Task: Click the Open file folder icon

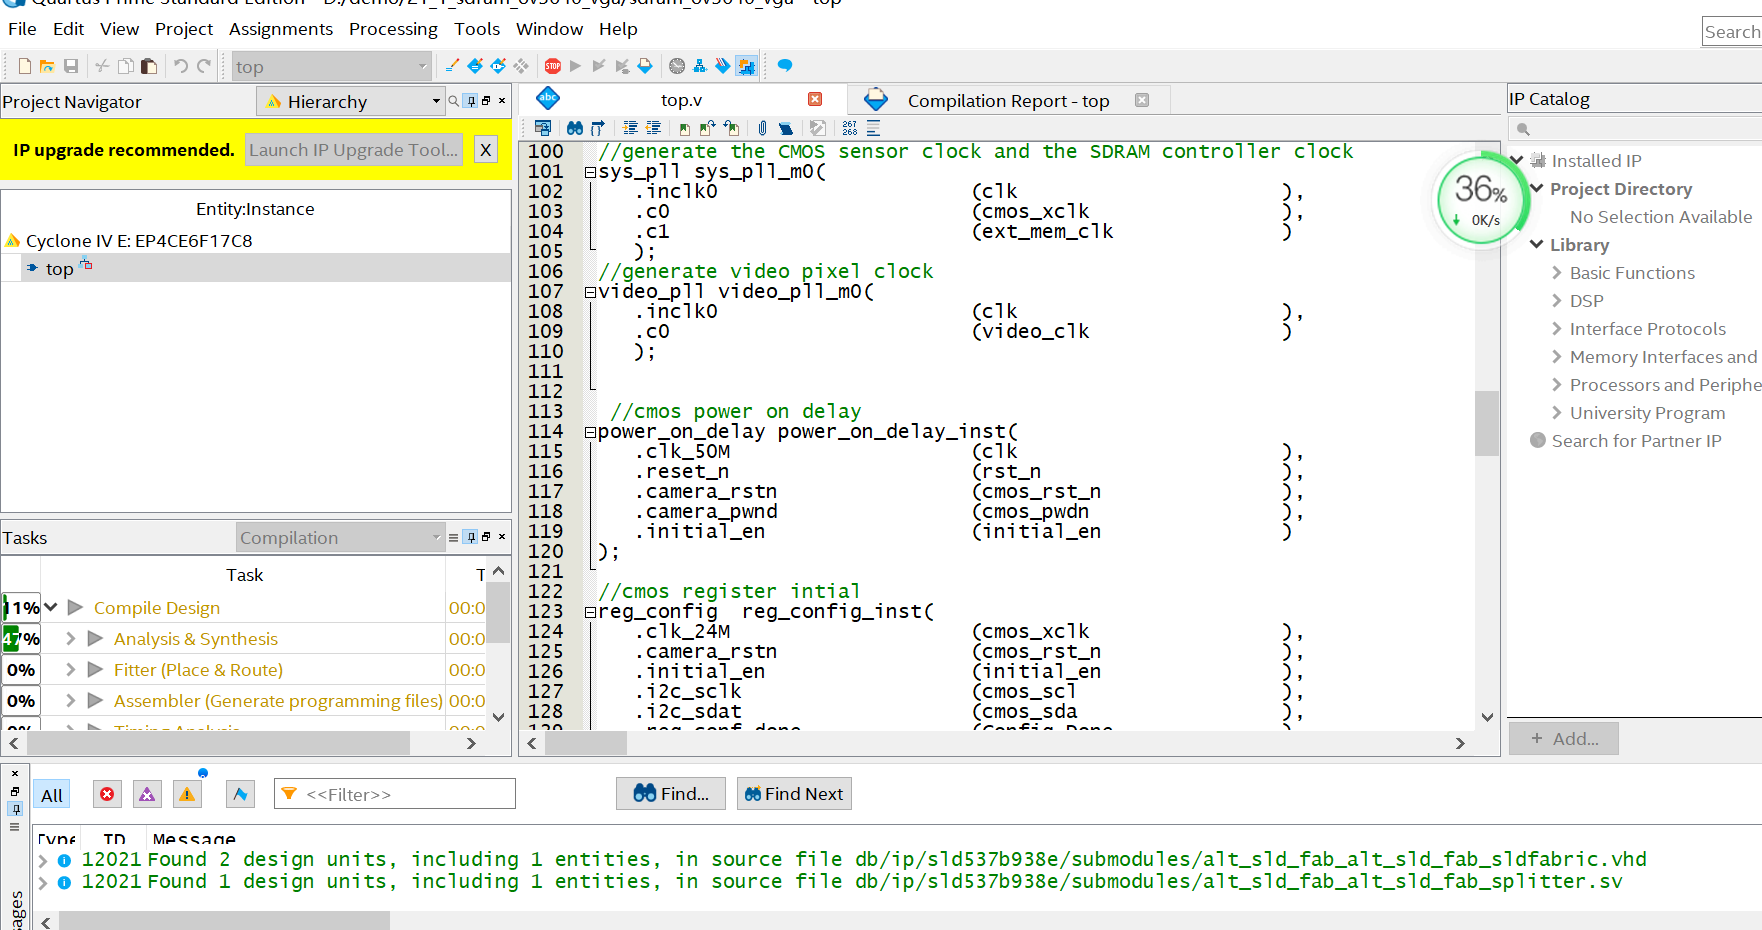Action: pyautogui.click(x=47, y=66)
